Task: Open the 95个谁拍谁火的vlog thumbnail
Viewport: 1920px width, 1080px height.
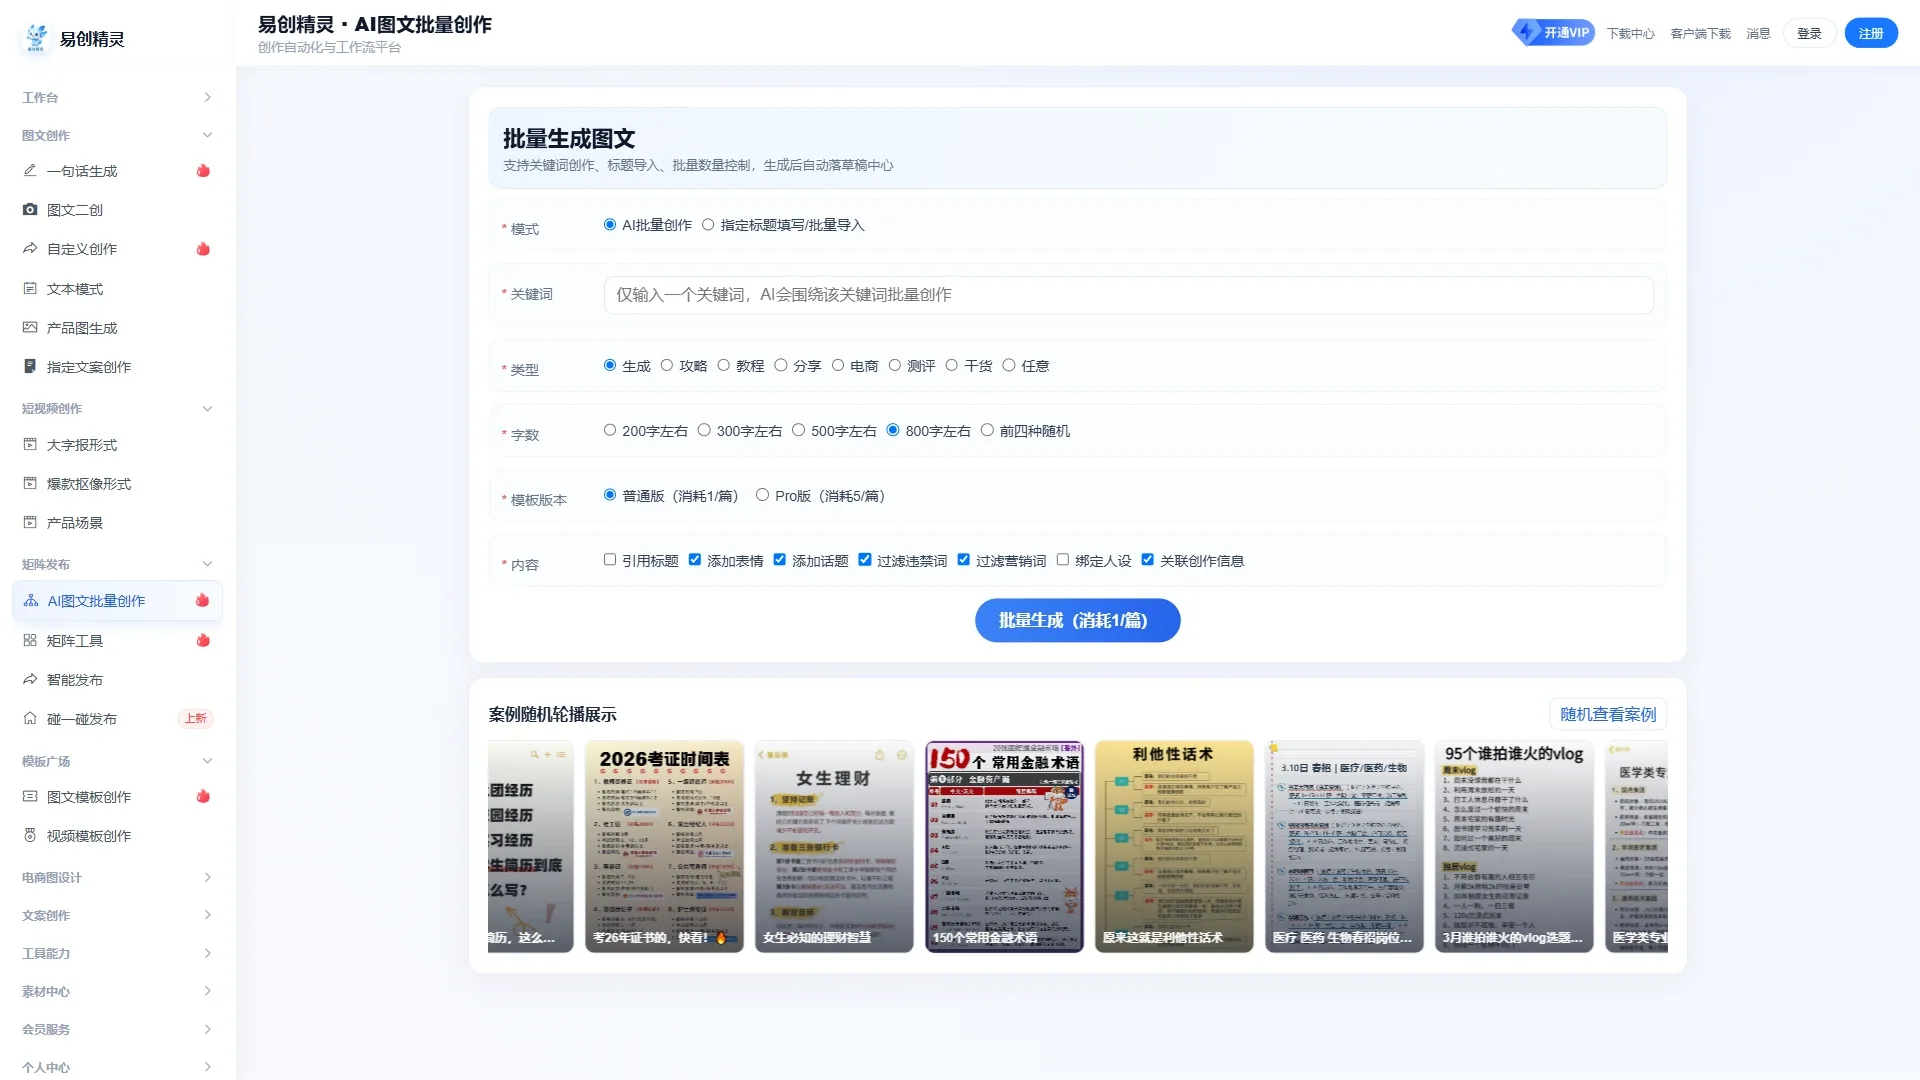Action: pyautogui.click(x=1514, y=846)
